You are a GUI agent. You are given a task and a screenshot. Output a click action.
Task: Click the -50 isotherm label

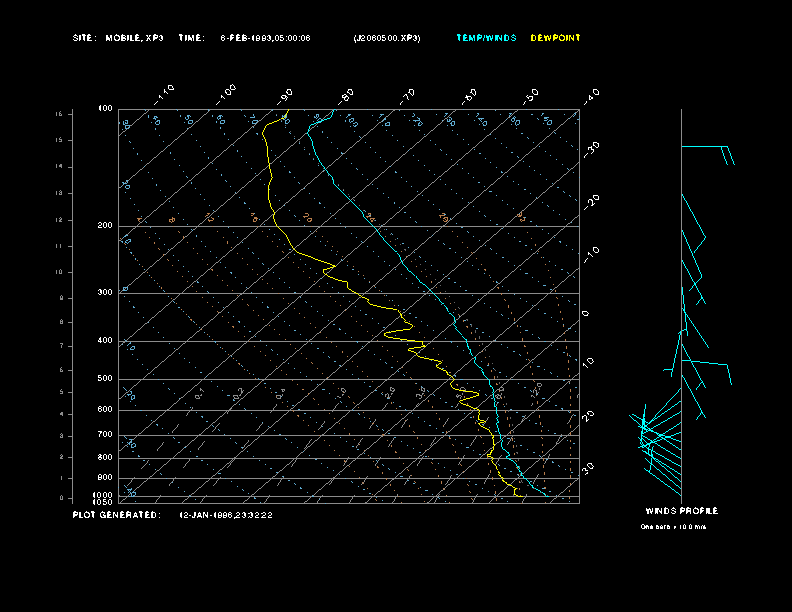coord(530,96)
